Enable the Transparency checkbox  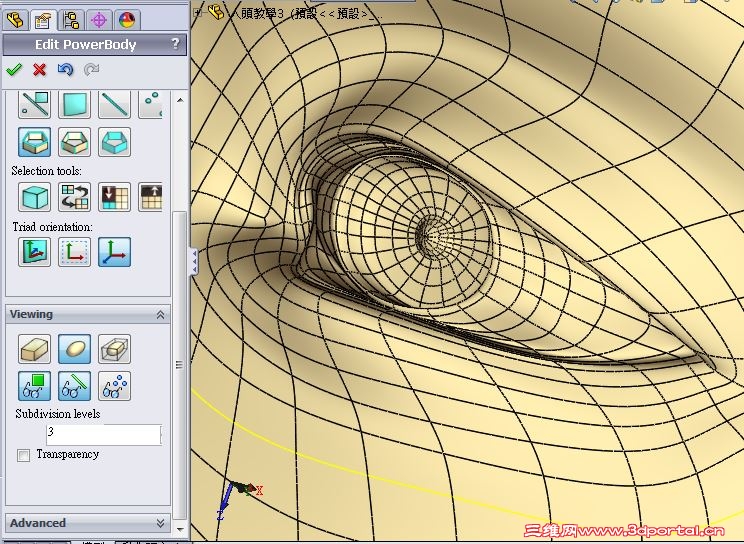(23, 455)
